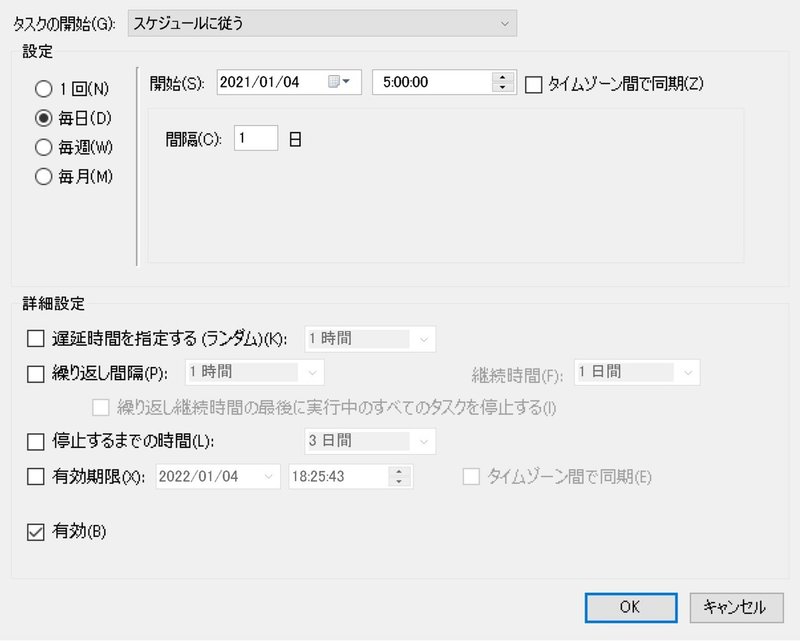Image resolution: width=800 pixels, height=641 pixels.
Task: Select the 毎月(M) schedule option
Action: point(43,176)
